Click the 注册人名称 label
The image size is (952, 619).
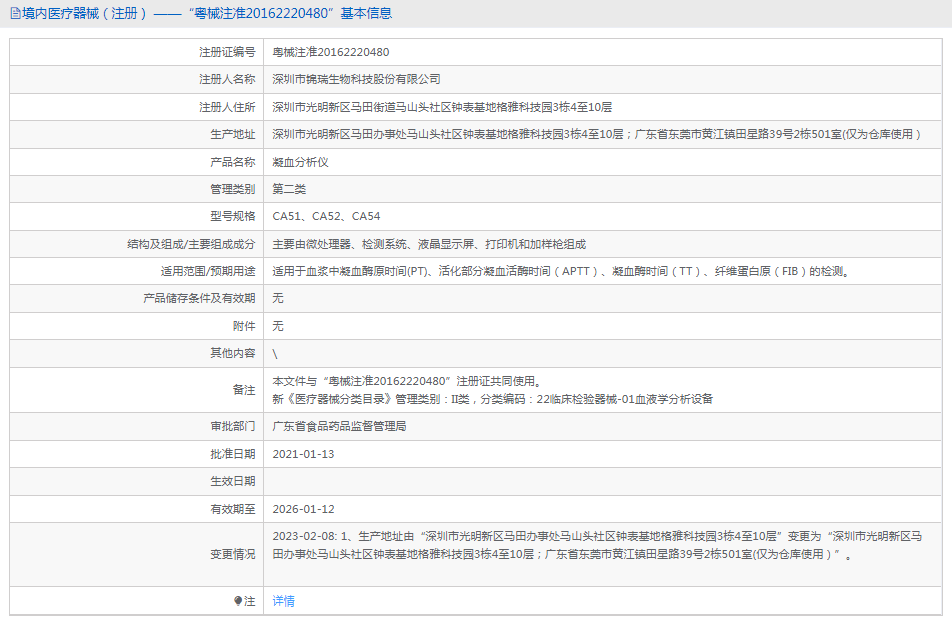227,79
